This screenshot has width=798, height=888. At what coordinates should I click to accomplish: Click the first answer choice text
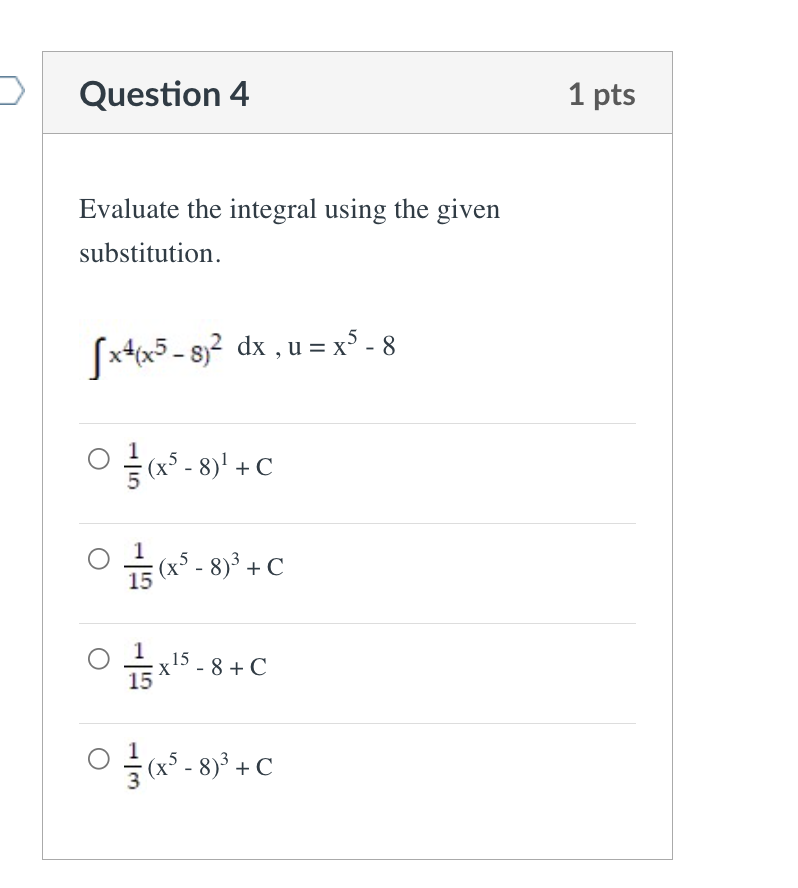coord(190,464)
